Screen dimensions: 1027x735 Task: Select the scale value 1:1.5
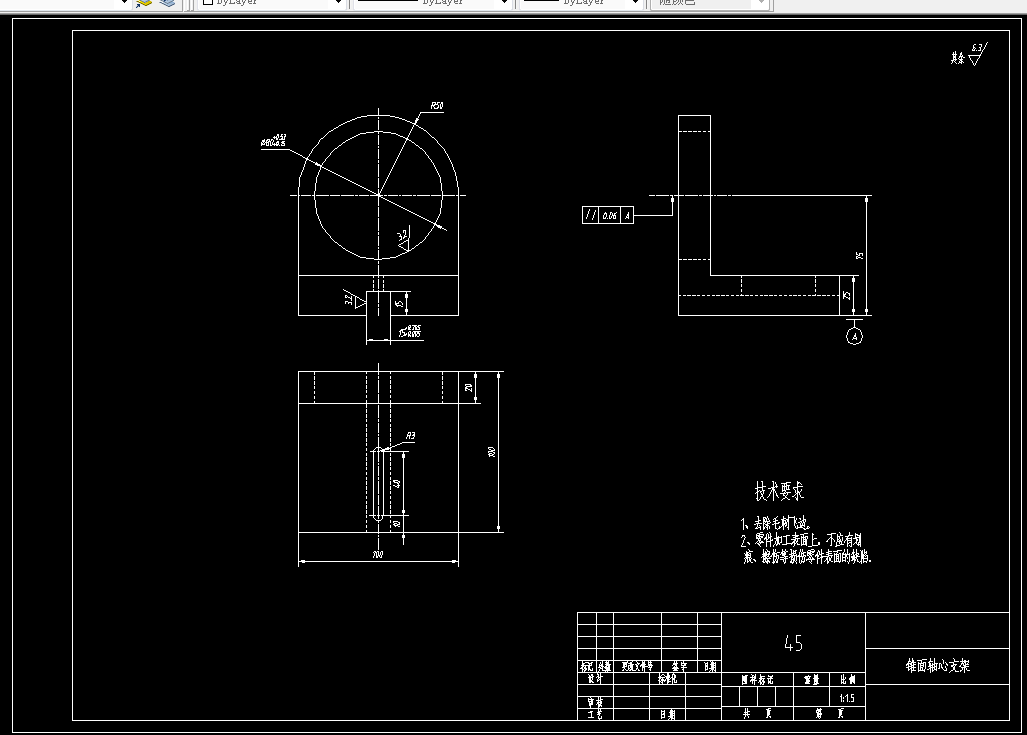pyautogui.click(x=847, y=698)
